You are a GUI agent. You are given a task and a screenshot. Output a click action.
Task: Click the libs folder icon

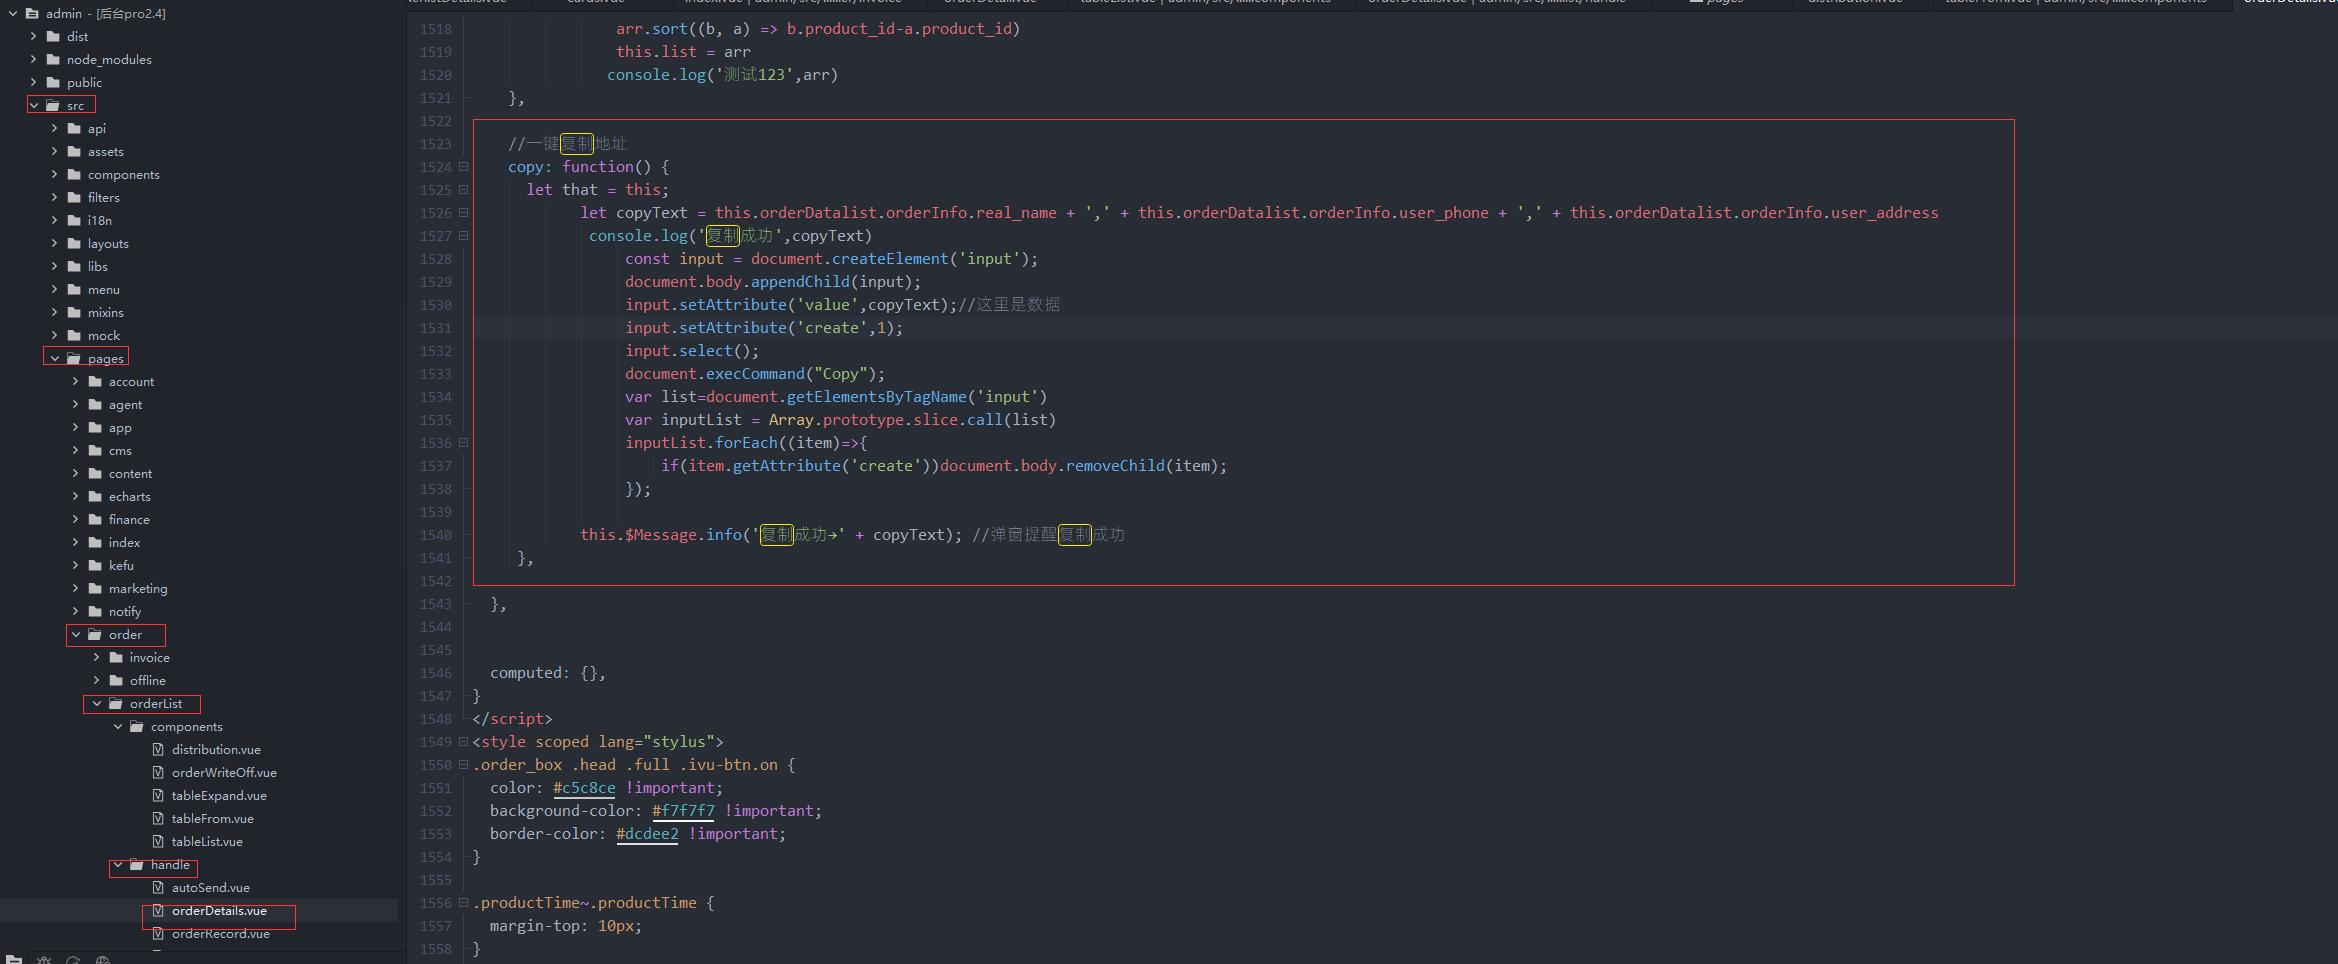74,266
